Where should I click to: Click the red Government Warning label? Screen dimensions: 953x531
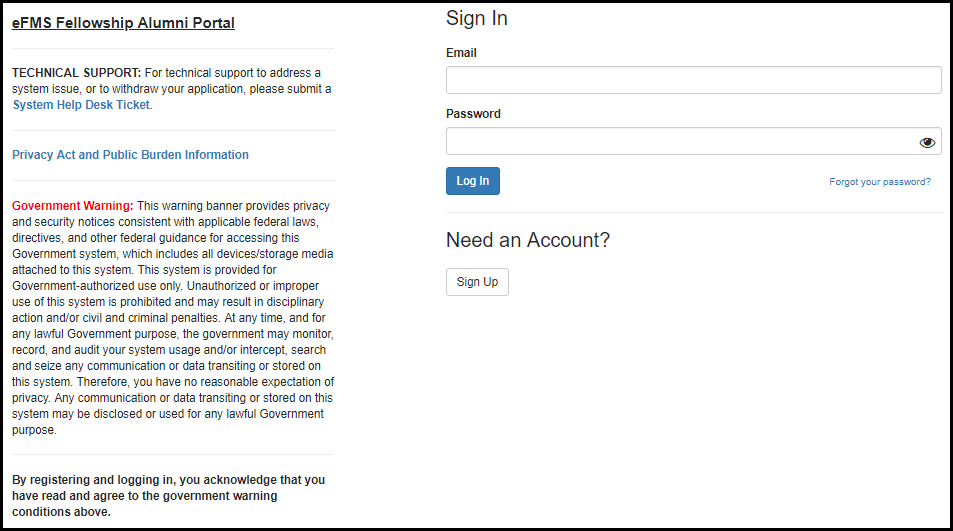tap(72, 206)
